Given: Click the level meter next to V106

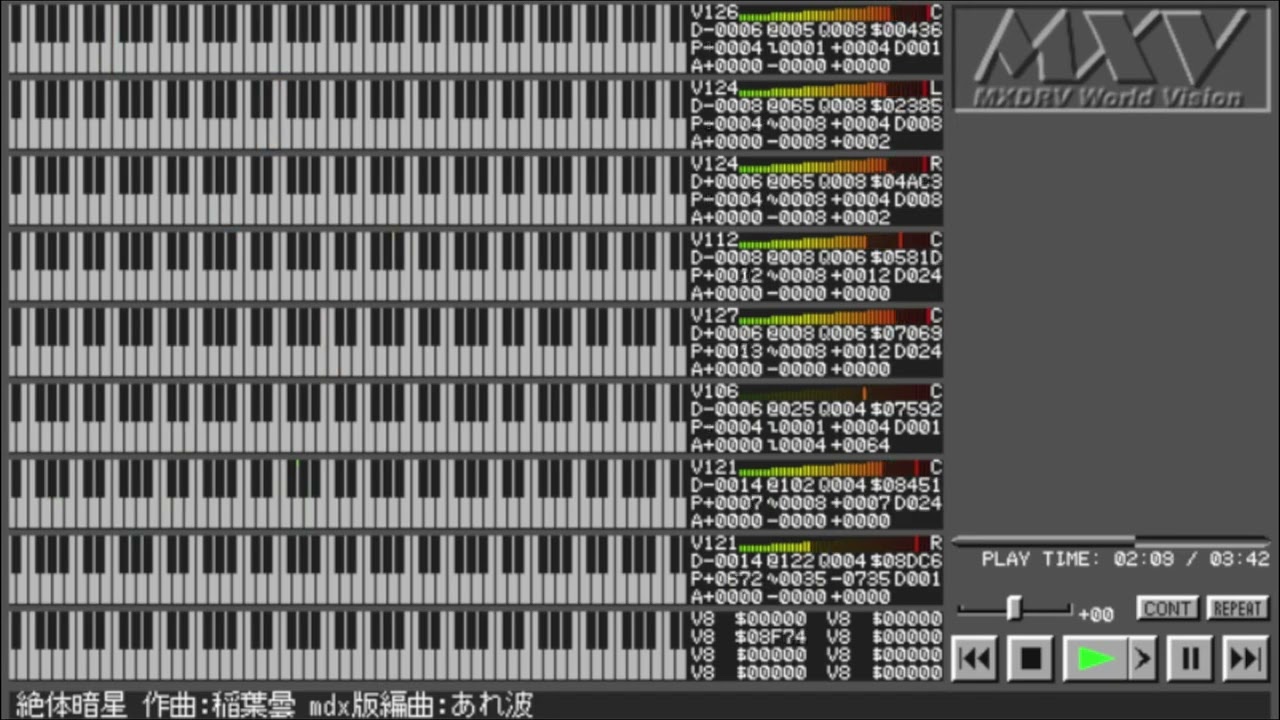Looking at the screenshot, I should pos(834,393).
